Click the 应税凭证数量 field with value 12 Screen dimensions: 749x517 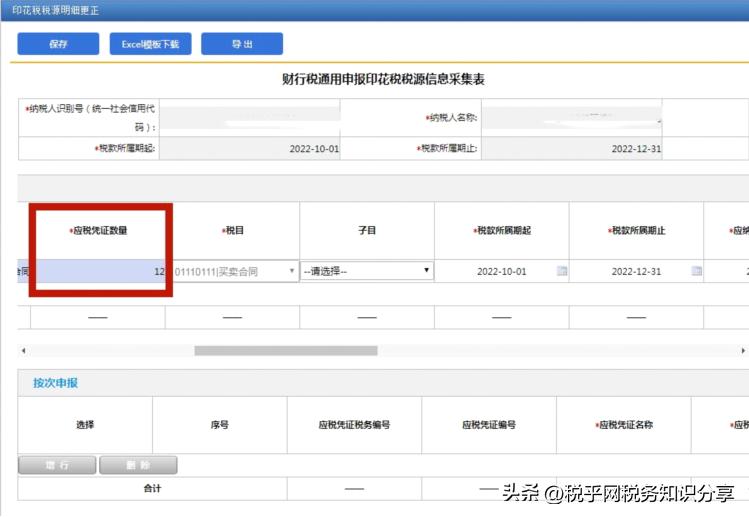coord(101,271)
